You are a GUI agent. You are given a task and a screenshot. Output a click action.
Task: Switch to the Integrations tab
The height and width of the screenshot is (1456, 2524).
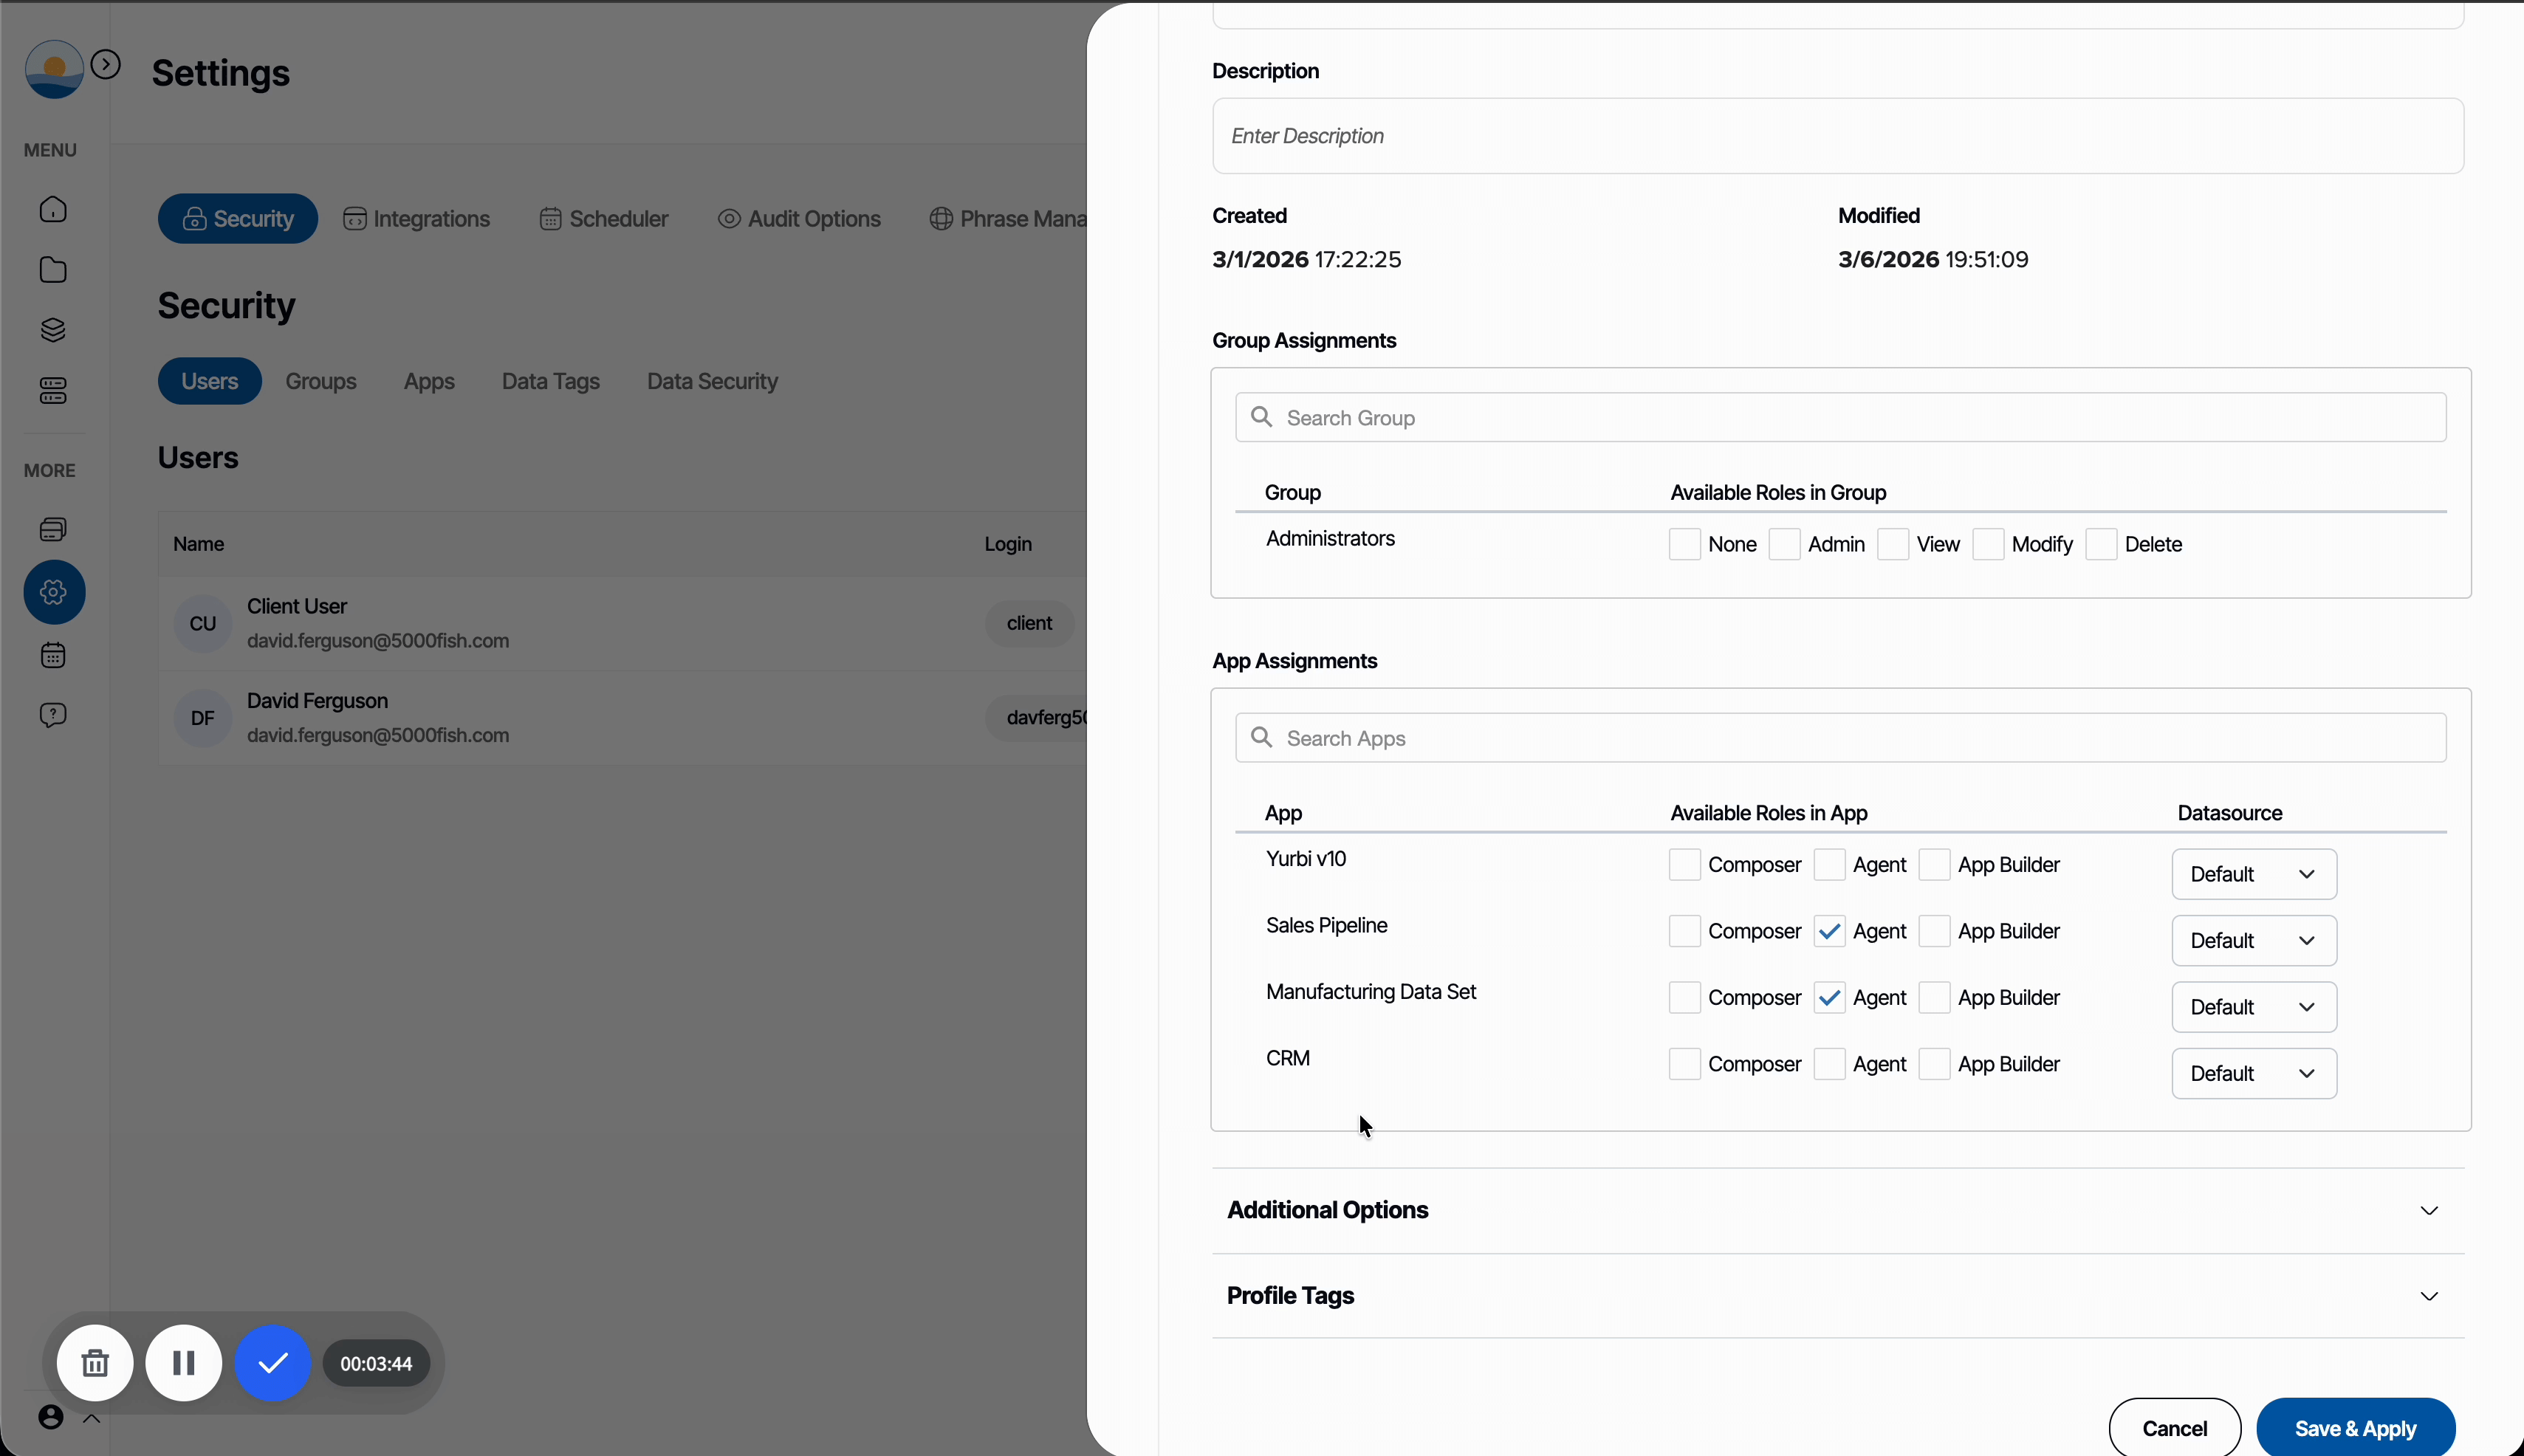pos(417,218)
